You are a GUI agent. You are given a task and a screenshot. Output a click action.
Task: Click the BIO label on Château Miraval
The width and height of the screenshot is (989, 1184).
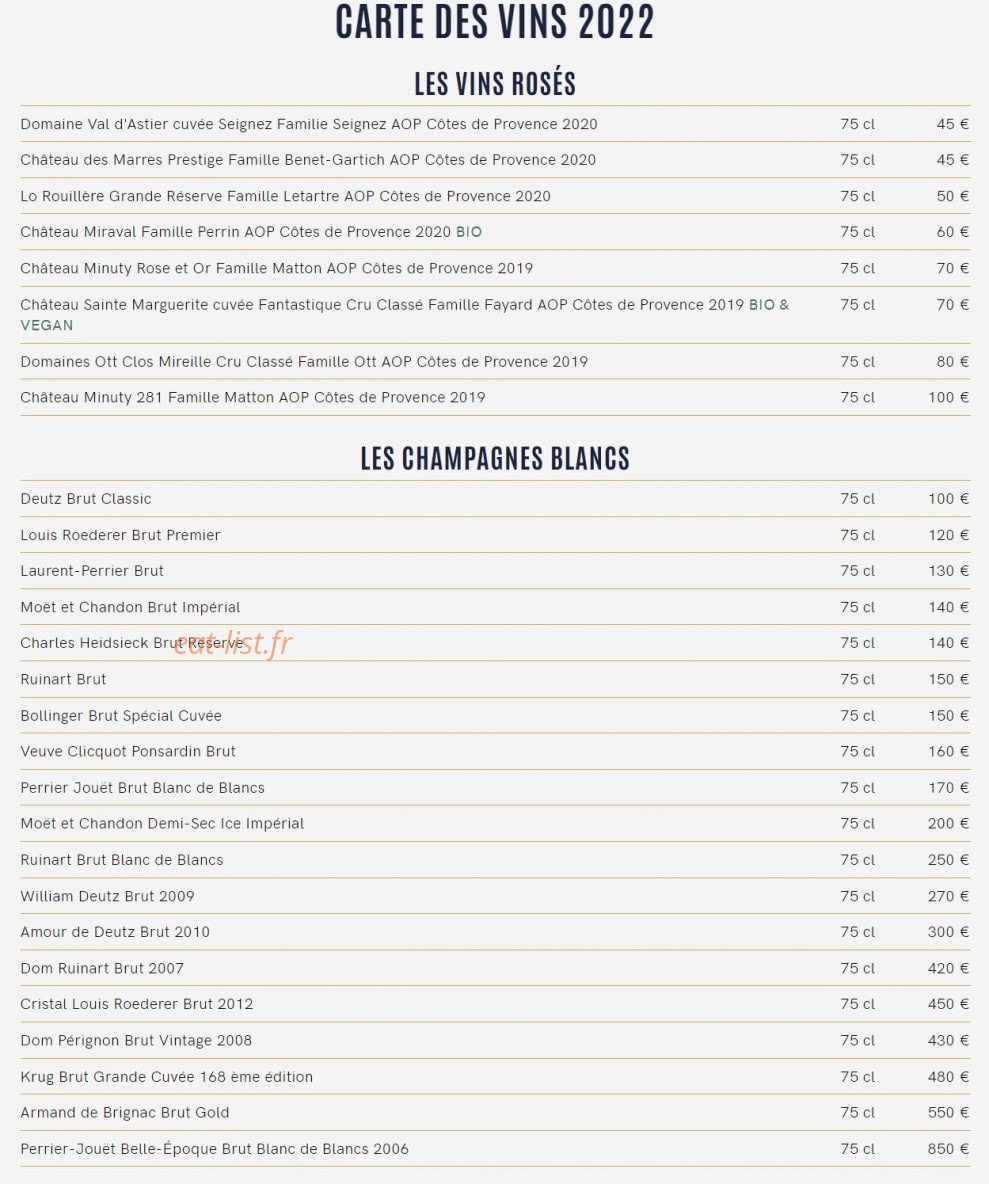(469, 232)
